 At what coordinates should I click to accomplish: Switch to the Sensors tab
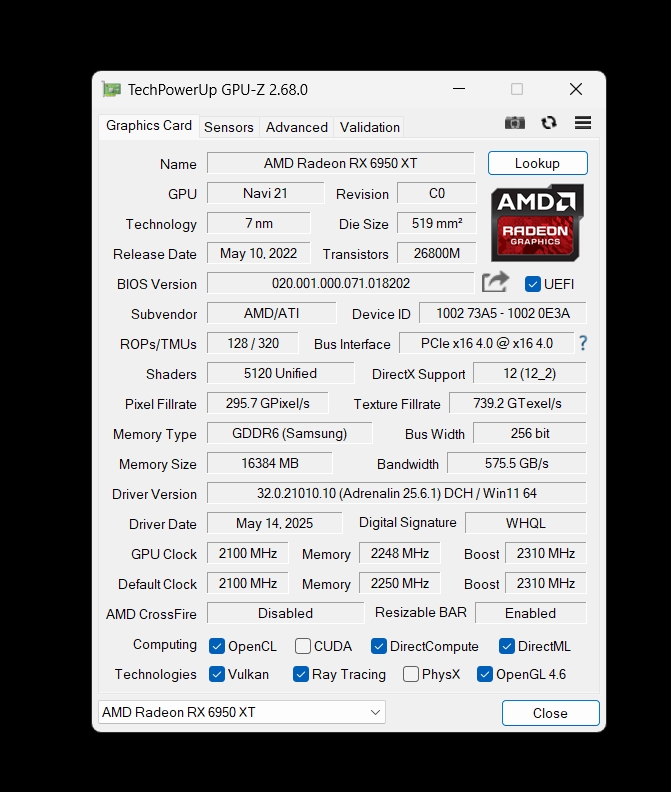pyautogui.click(x=229, y=127)
